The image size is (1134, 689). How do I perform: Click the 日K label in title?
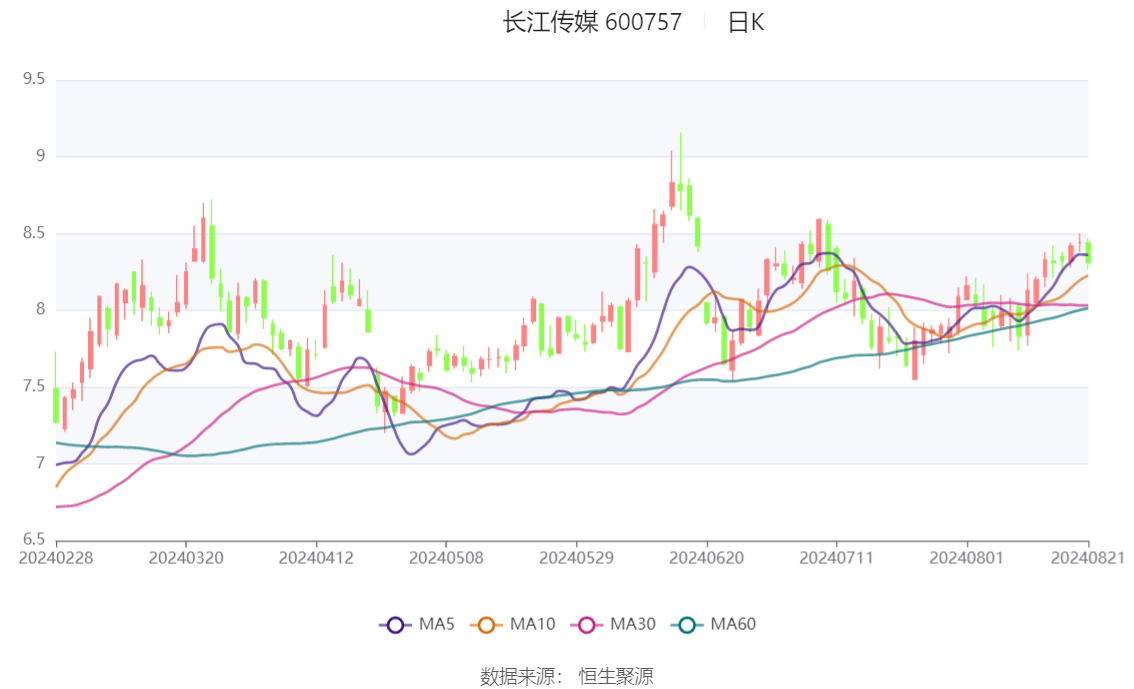click(746, 22)
